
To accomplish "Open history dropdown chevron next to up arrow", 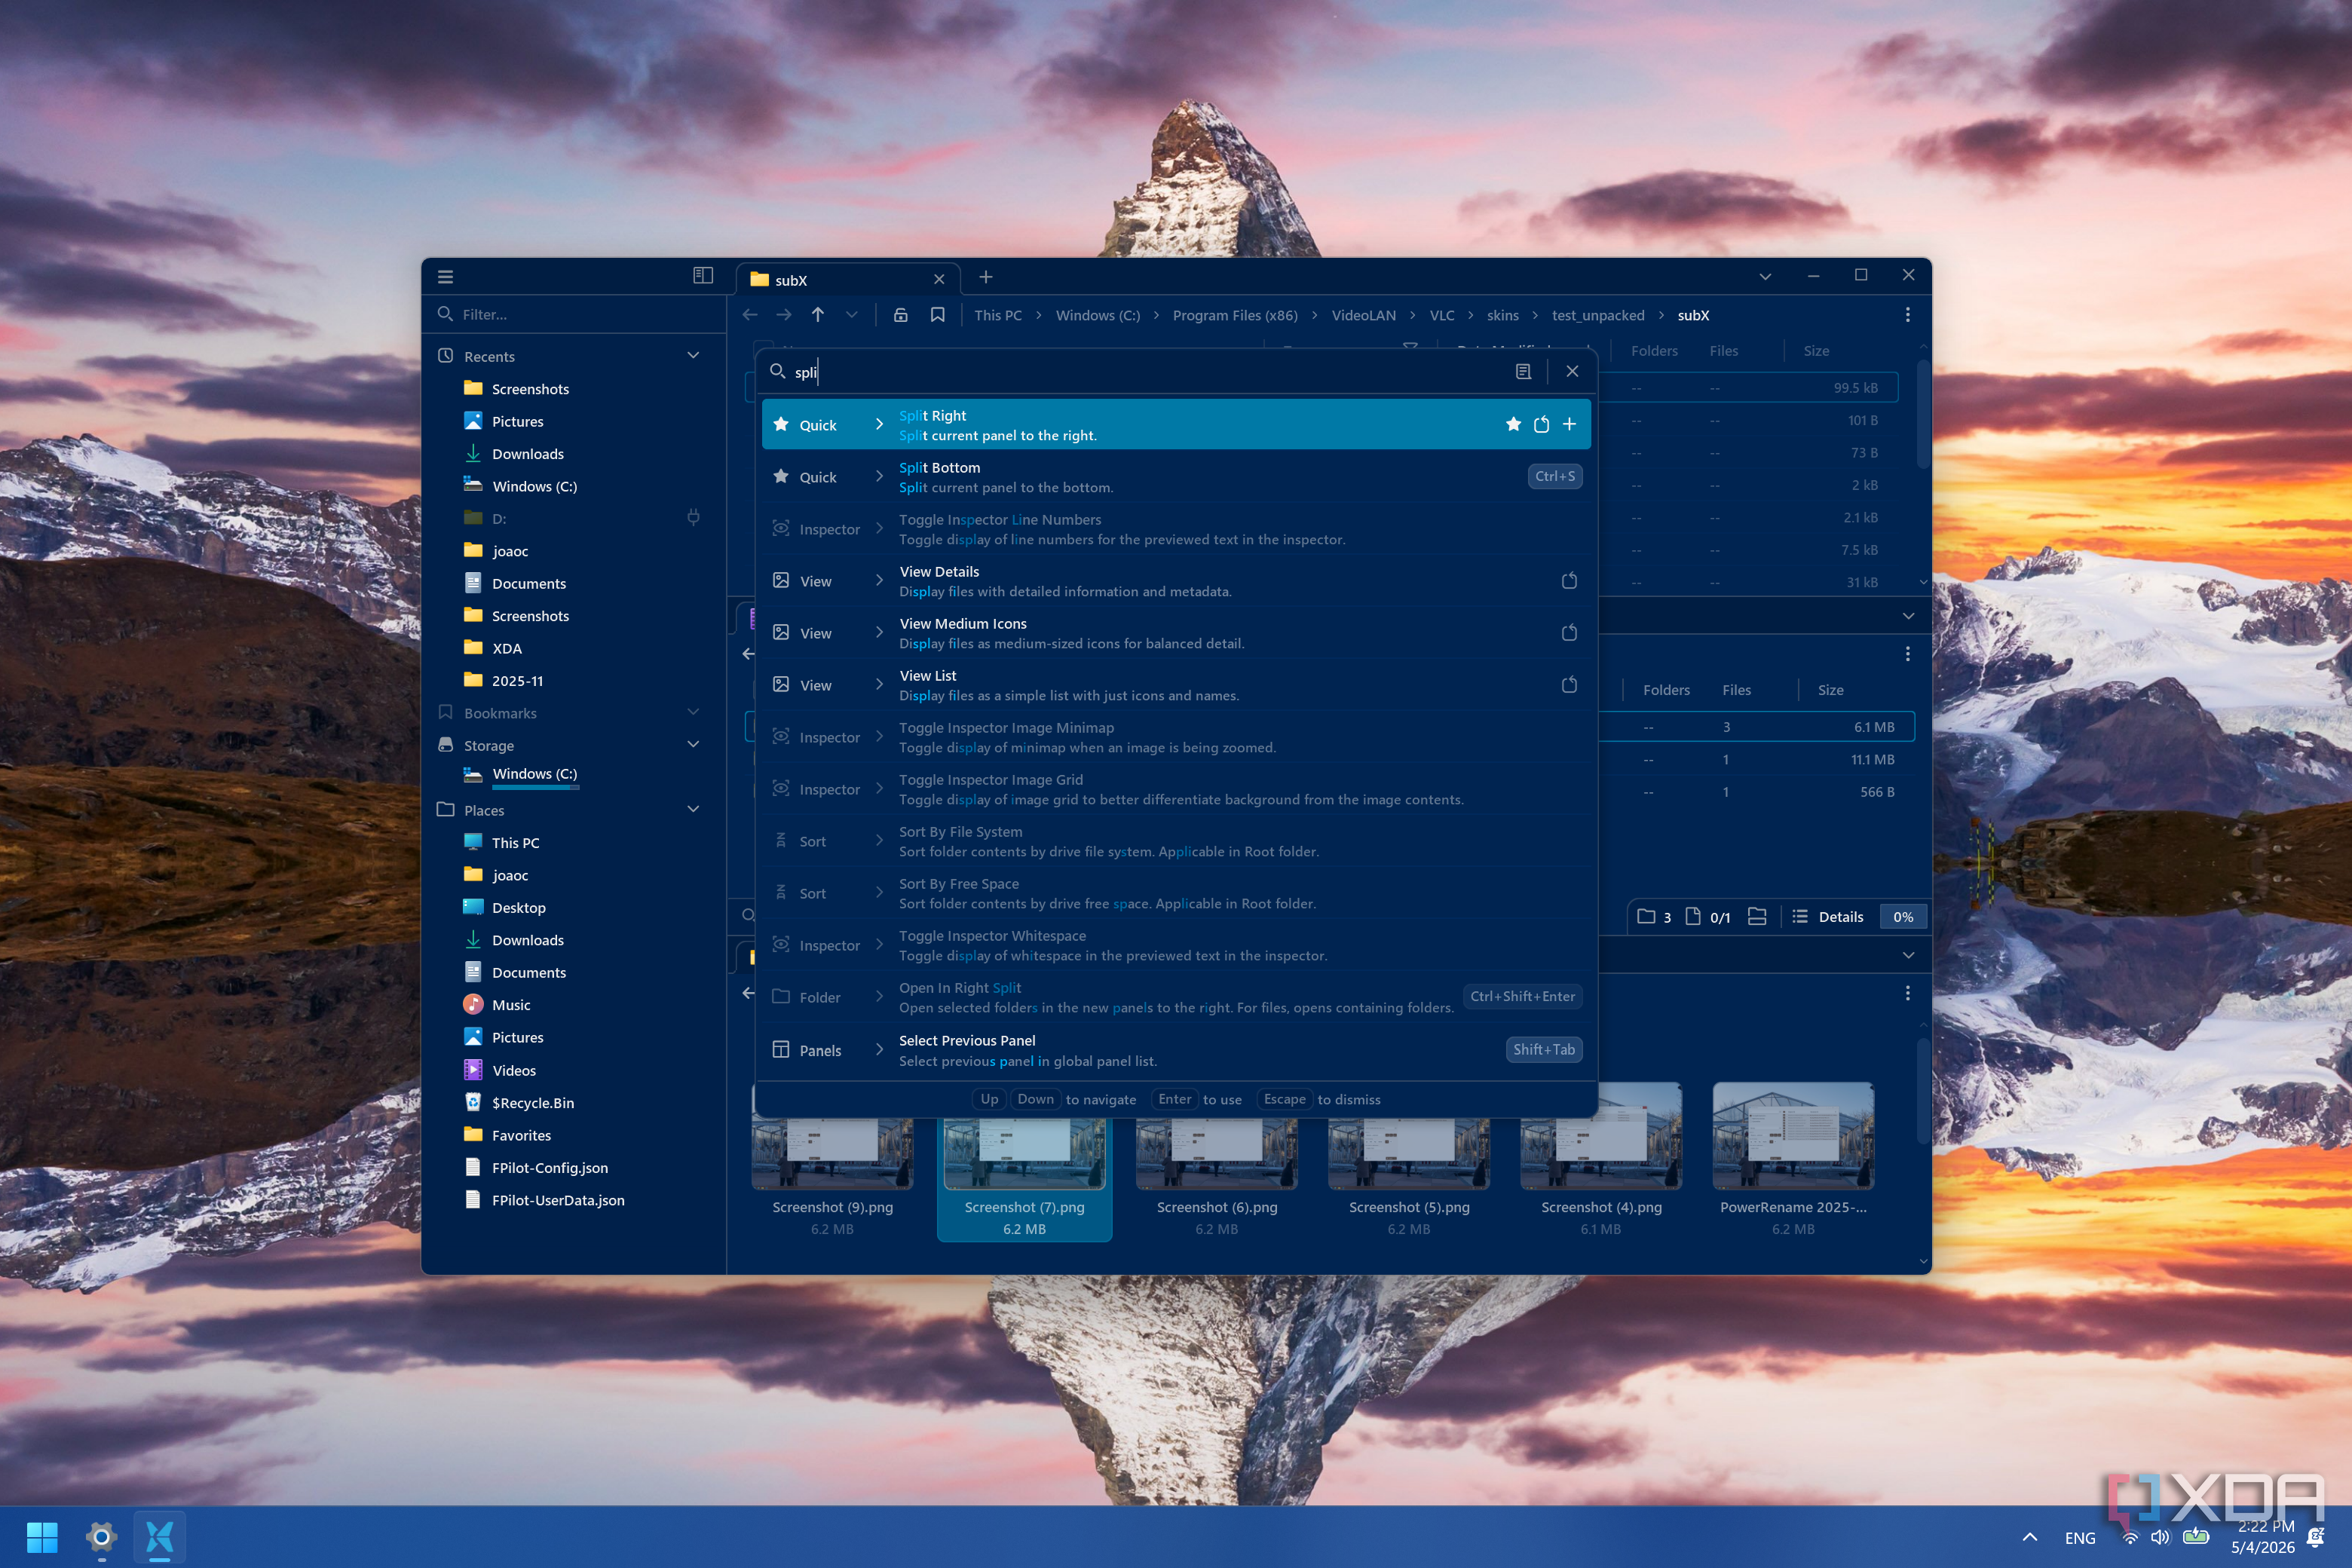I will pos(852,315).
